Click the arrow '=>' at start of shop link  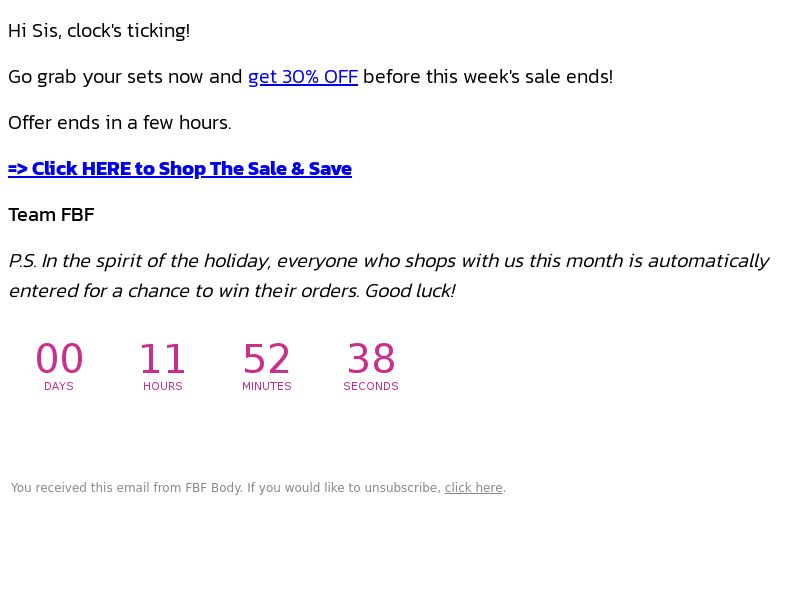point(18,169)
